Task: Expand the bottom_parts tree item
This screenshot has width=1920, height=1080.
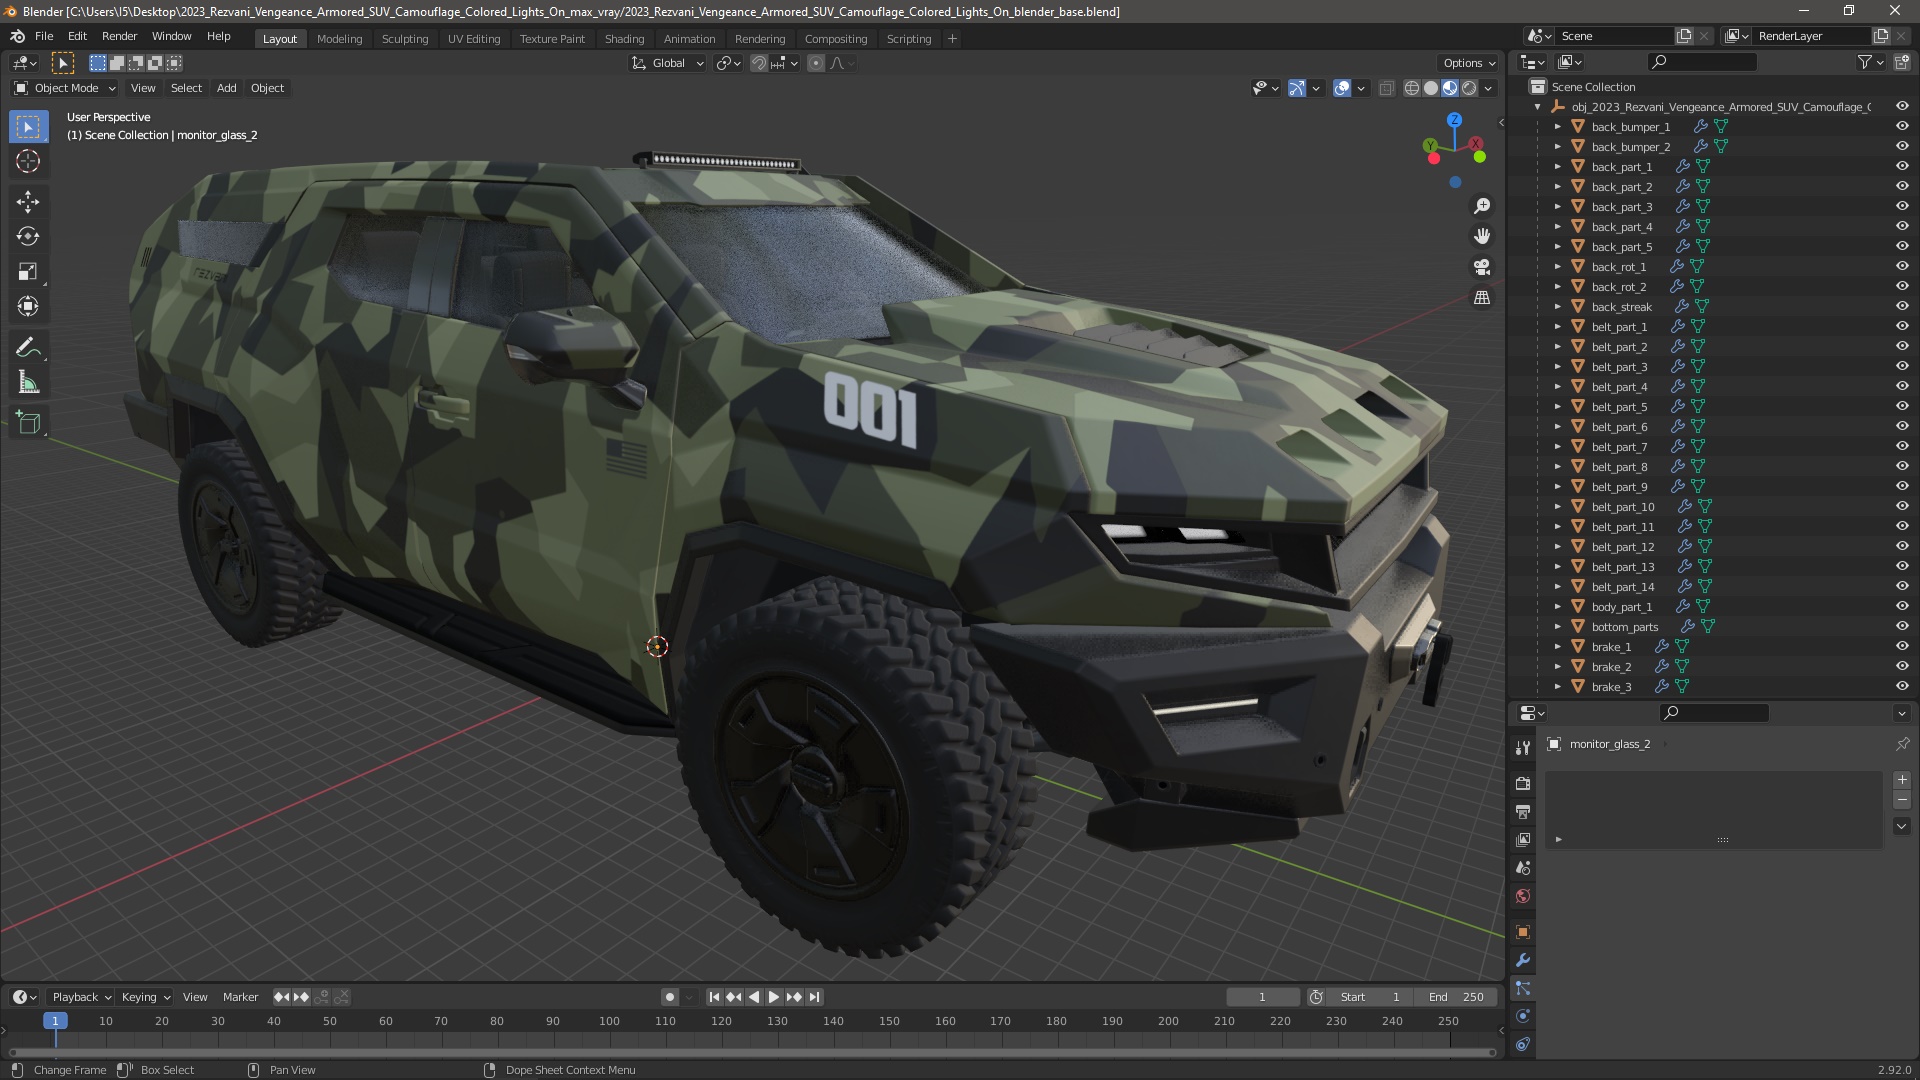Action: coord(1557,626)
